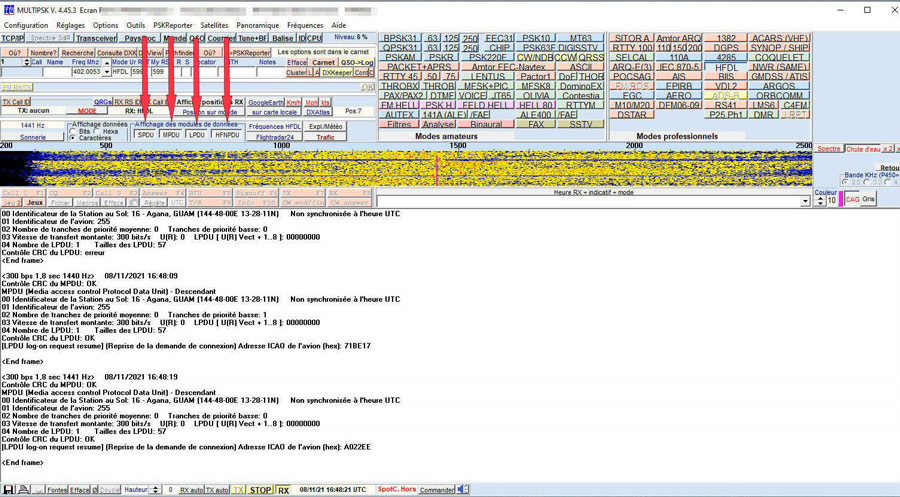
Task: Select the DSTAR mode button
Action: pos(631,115)
